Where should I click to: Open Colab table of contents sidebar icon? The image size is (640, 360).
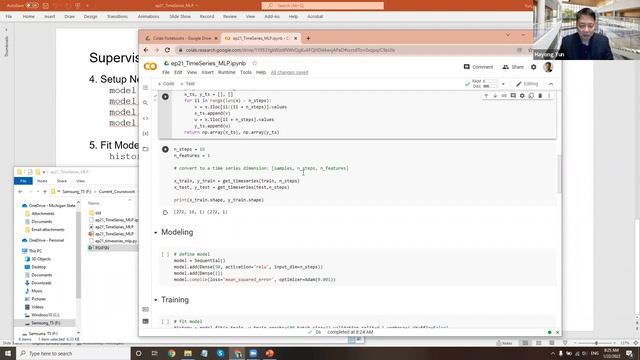(x=145, y=88)
